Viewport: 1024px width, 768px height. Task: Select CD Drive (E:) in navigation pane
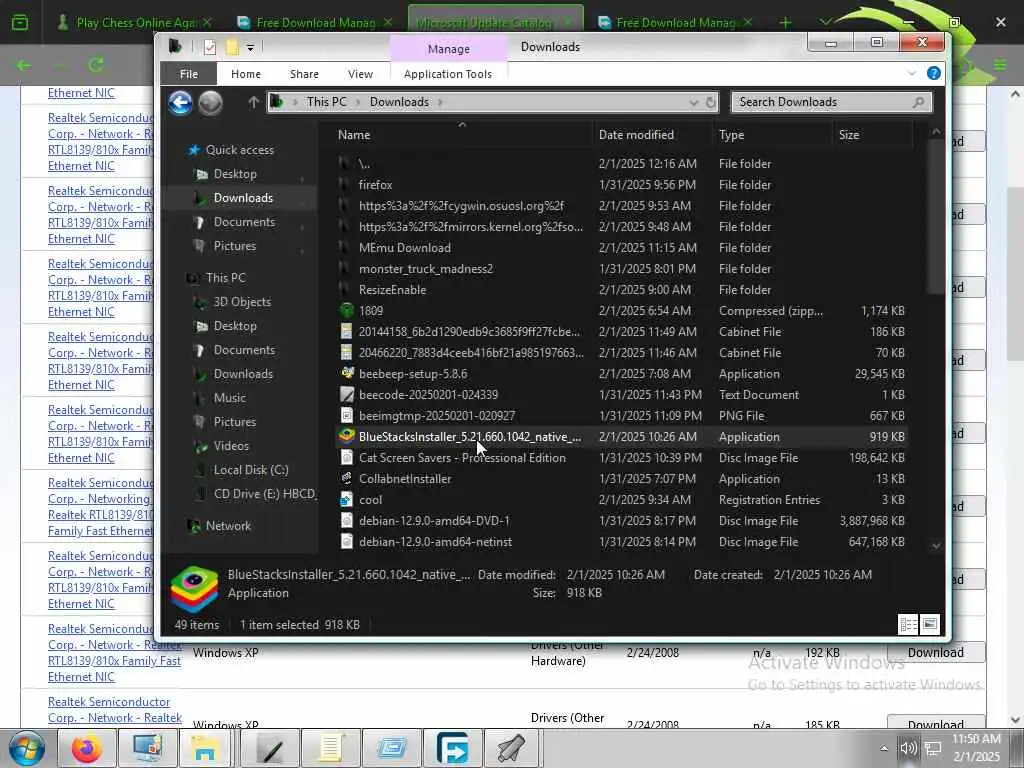[x=264, y=494]
